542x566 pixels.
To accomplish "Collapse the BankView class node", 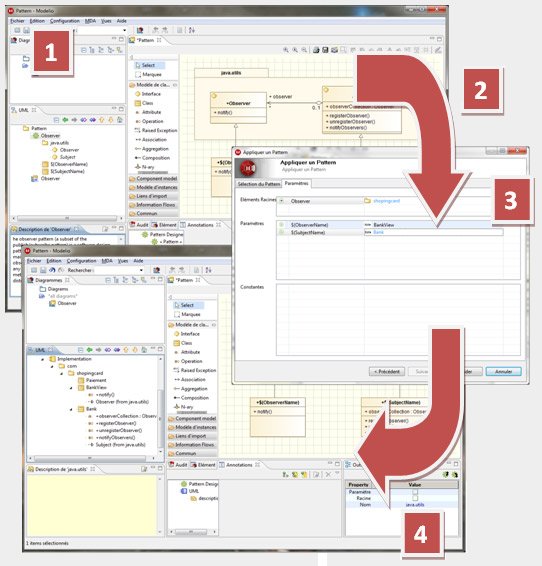I will point(71,388).
